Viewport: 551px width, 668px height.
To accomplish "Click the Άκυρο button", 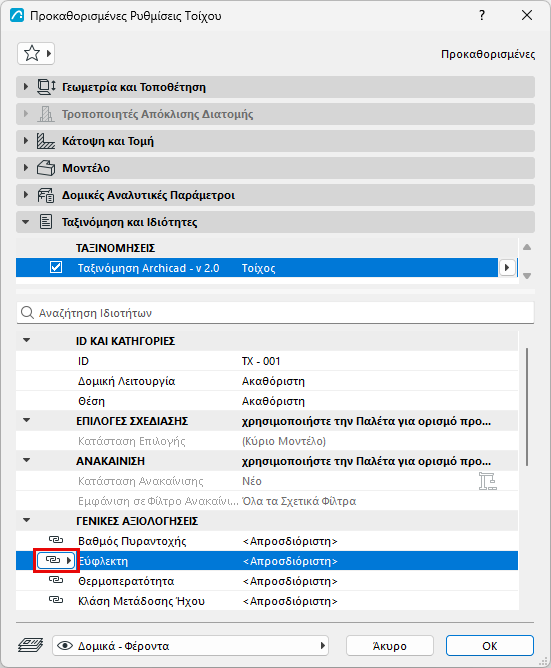I will [x=389, y=646].
